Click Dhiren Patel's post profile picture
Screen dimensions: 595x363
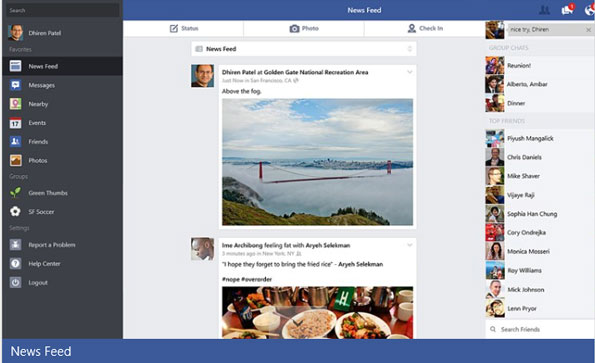pyautogui.click(x=202, y=76)
